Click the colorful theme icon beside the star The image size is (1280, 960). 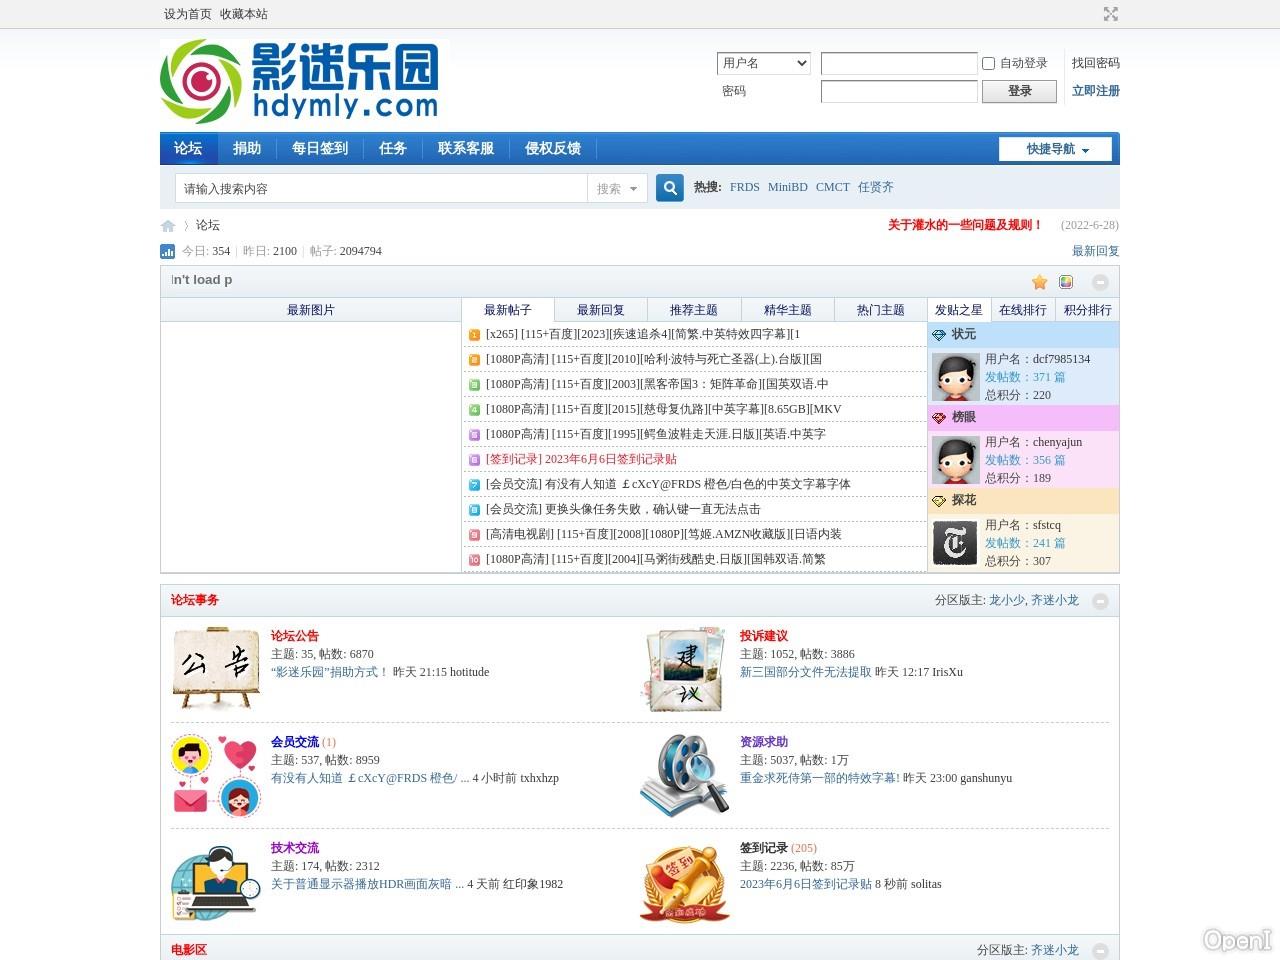click(1066, 282)
